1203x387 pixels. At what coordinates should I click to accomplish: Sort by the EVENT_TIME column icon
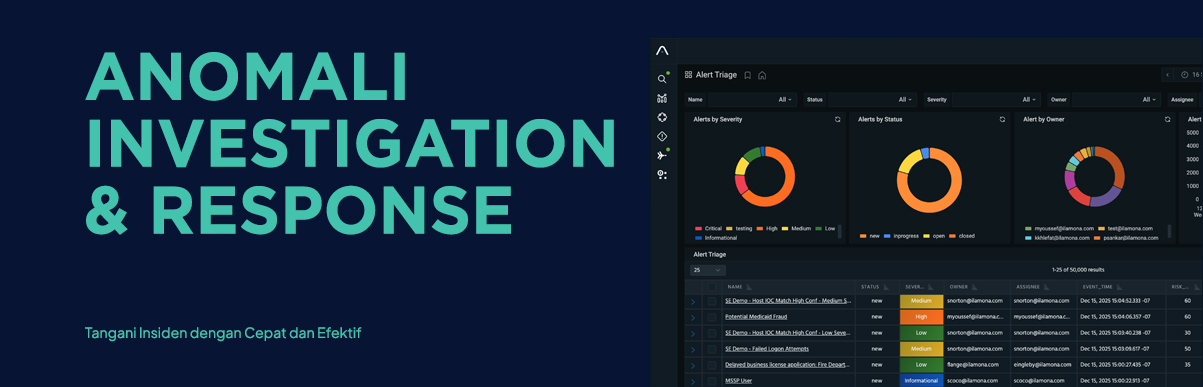(x=1119, y=287)
